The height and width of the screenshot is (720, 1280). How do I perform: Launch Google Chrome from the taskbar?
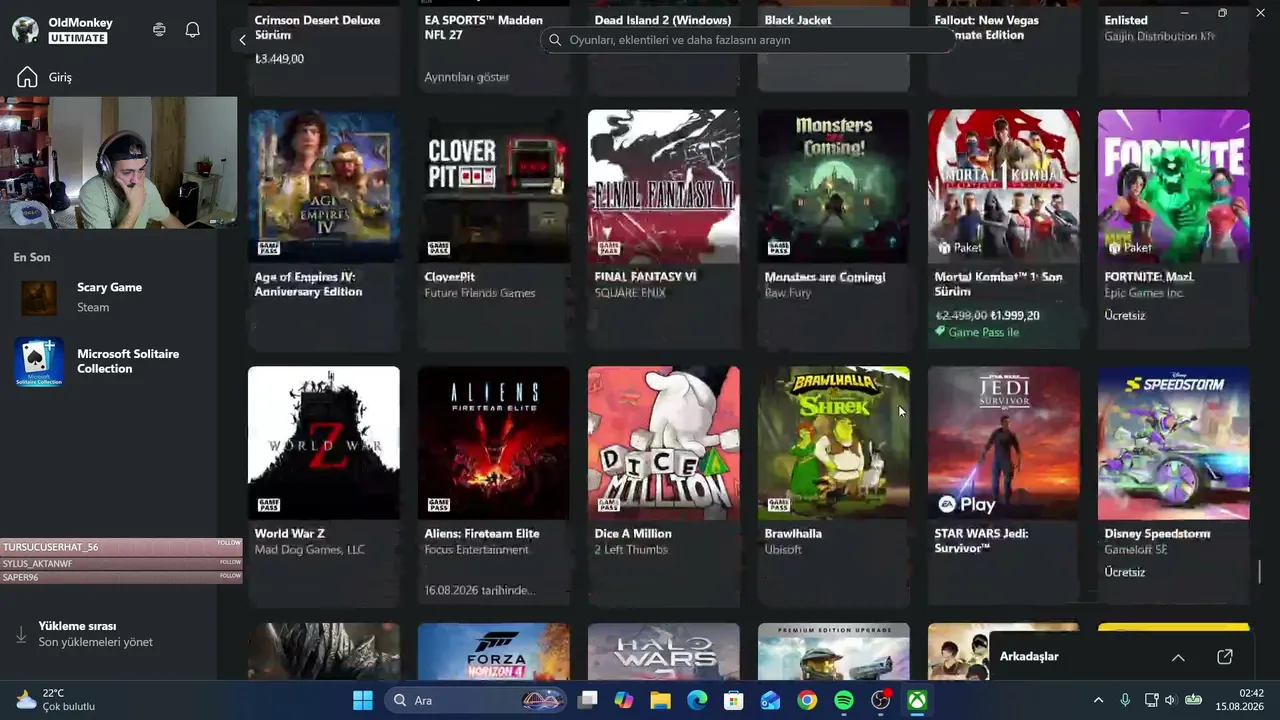(x=807, y=700)
